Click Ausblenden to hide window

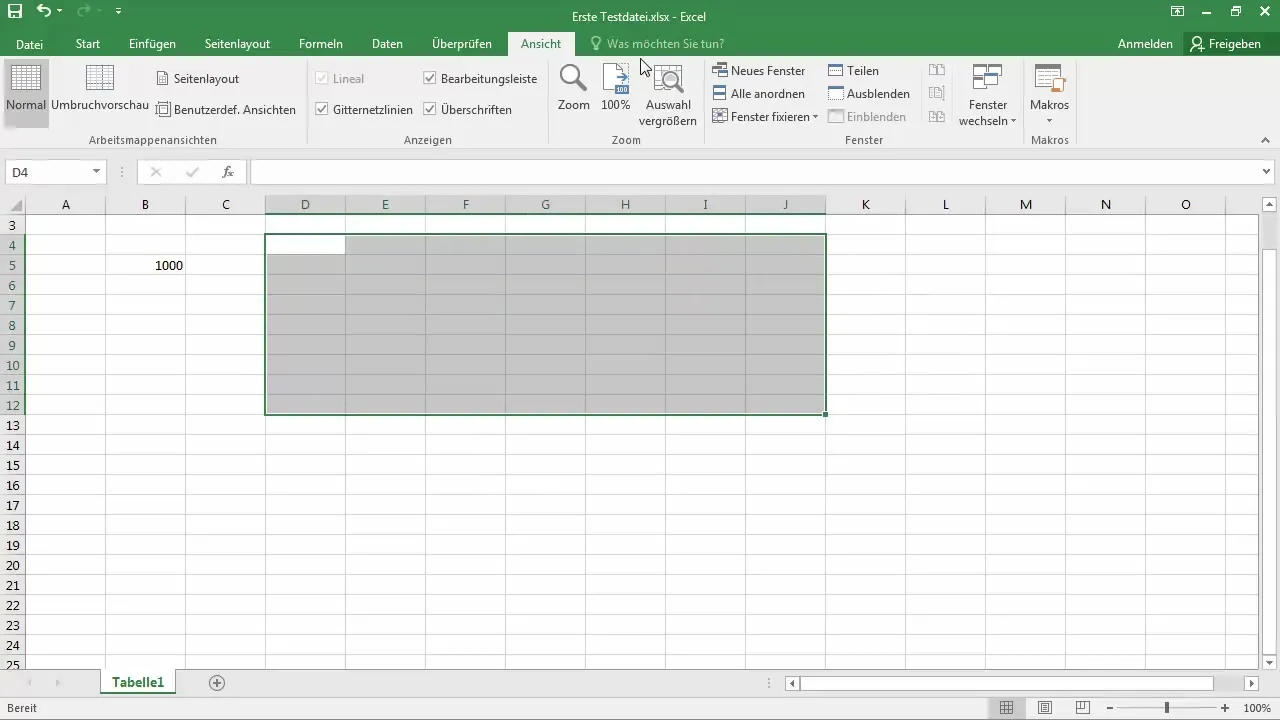869,94
